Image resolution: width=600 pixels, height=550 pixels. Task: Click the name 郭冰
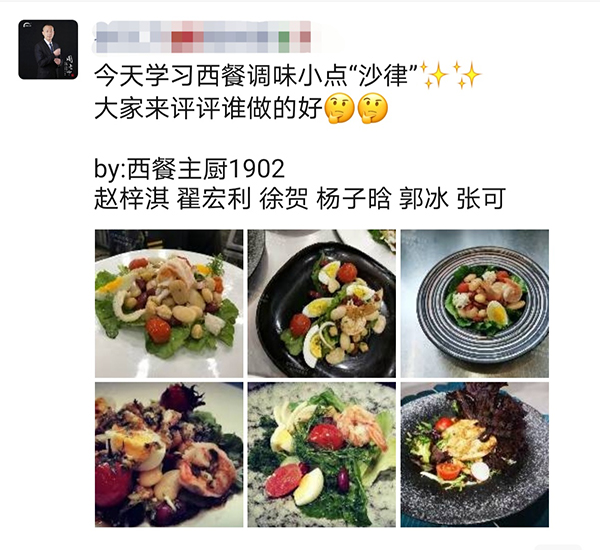(424, 198)
